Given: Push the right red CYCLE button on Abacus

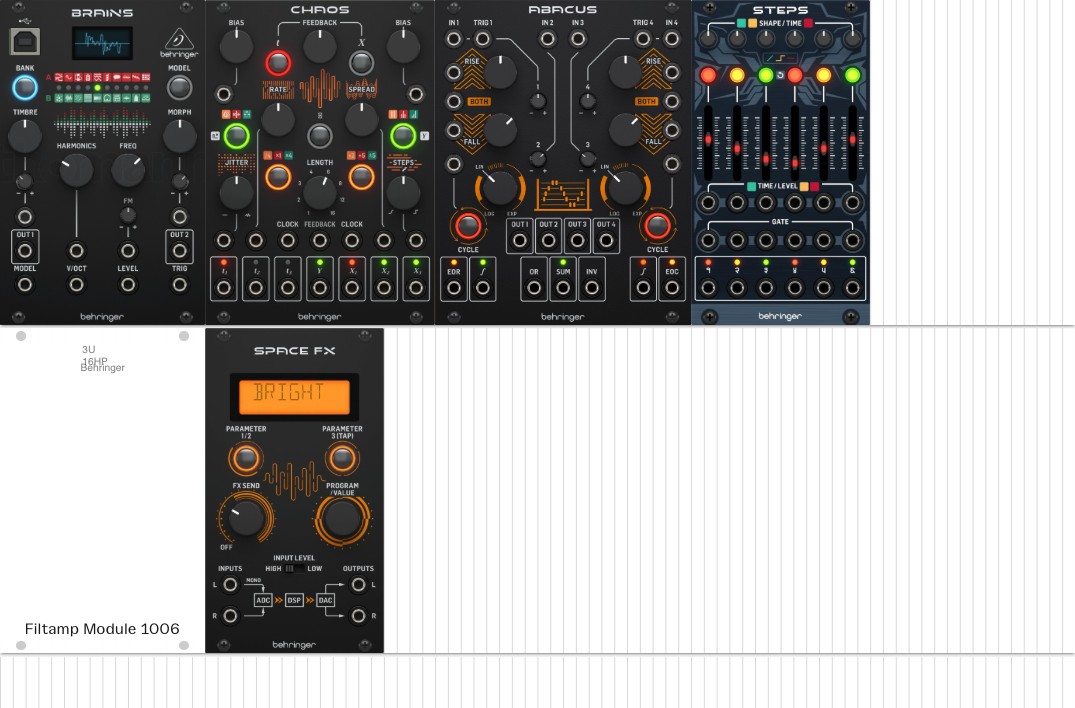Looking at the screenshot, I should pyautogui.click(x=657, y=225).
